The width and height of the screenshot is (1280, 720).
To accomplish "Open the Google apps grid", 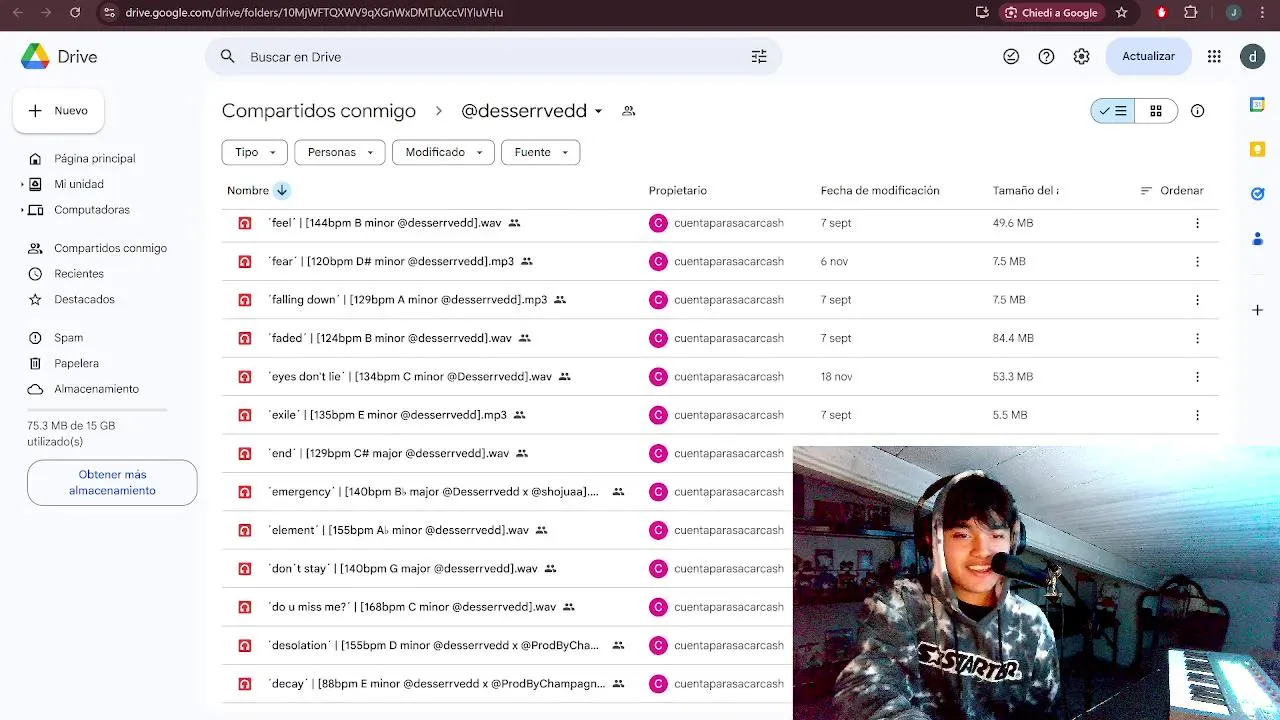I will point(1214,57).
